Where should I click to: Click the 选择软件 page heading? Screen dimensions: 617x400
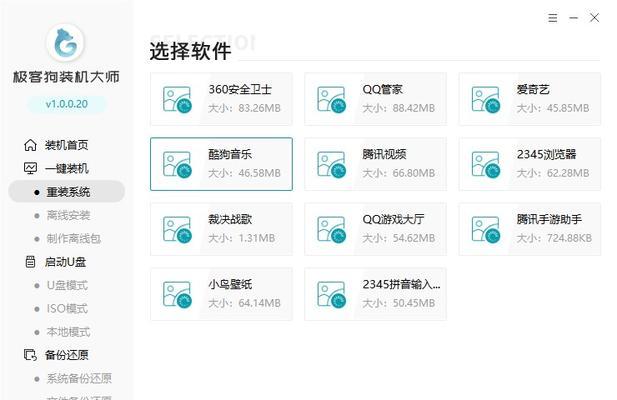coord(190,51)
